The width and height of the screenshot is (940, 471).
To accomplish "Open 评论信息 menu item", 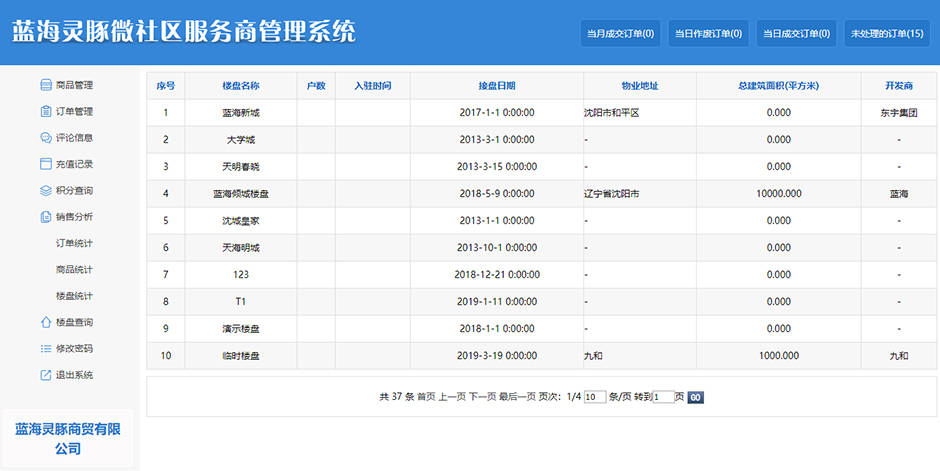I will click(x=74, y=138).
